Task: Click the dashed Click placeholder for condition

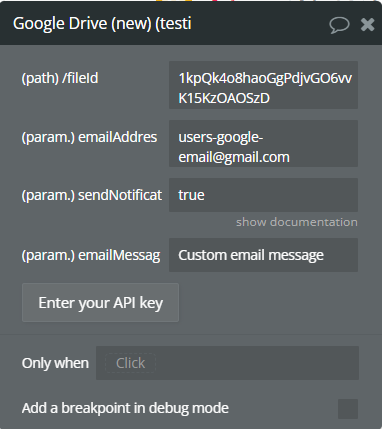Action: coord(130,363)
